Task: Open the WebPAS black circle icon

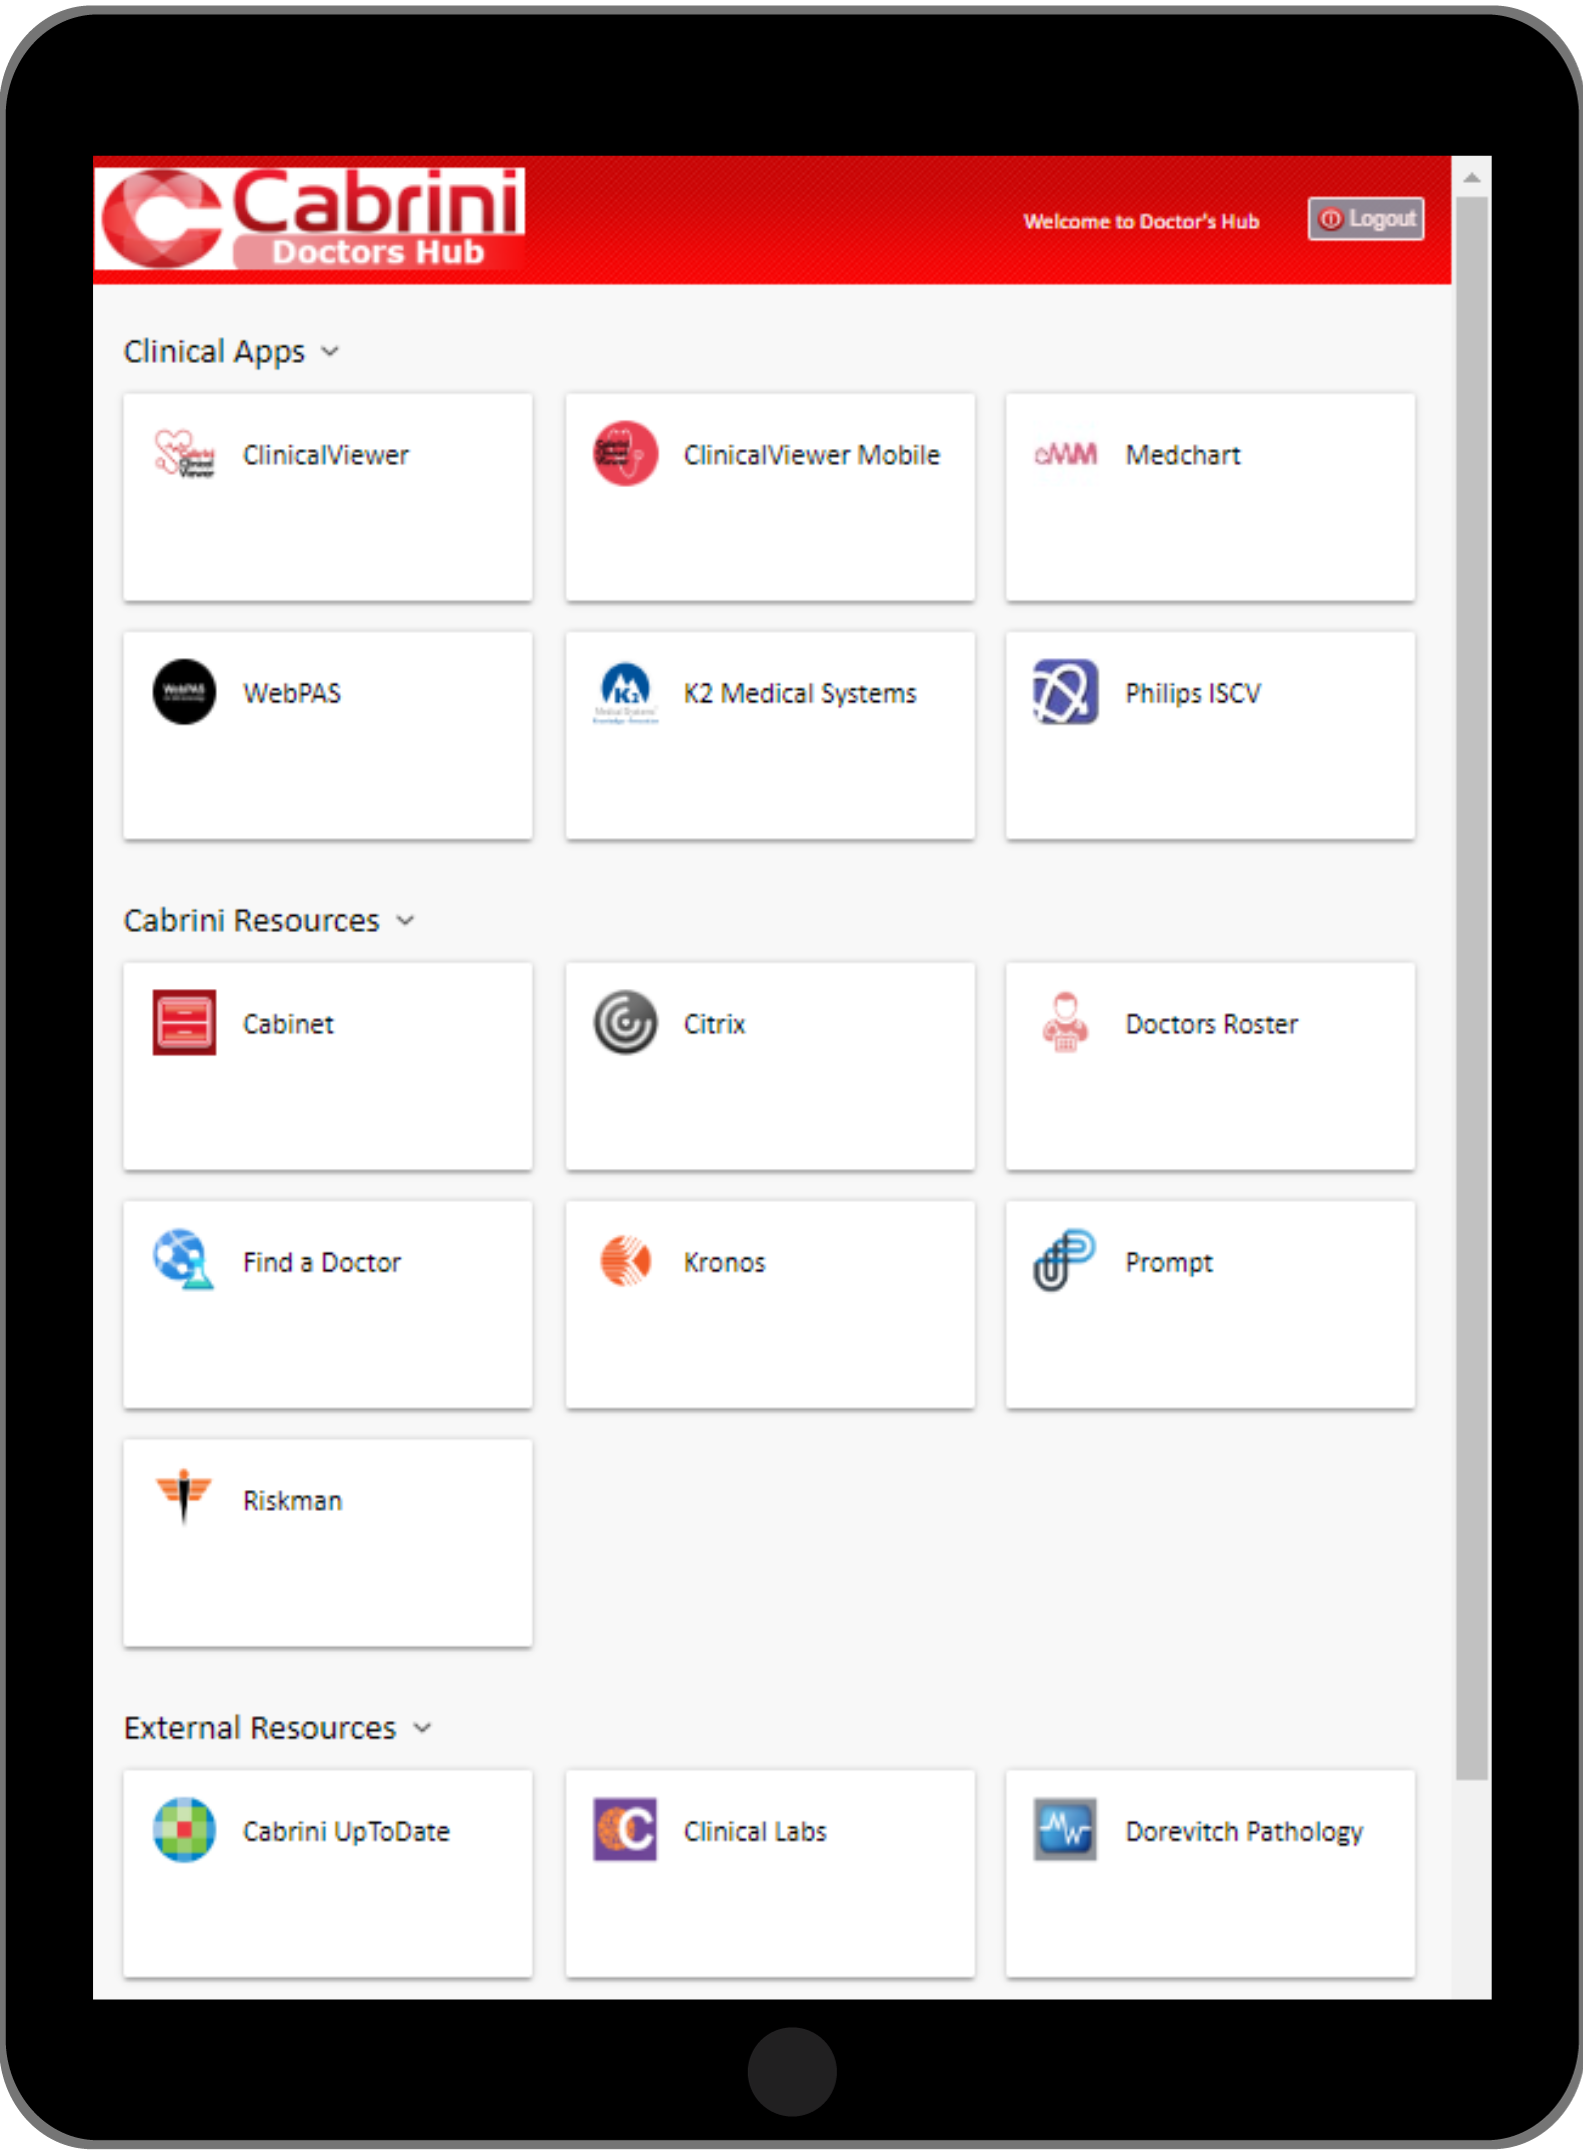Action: [x=184, y=692]
